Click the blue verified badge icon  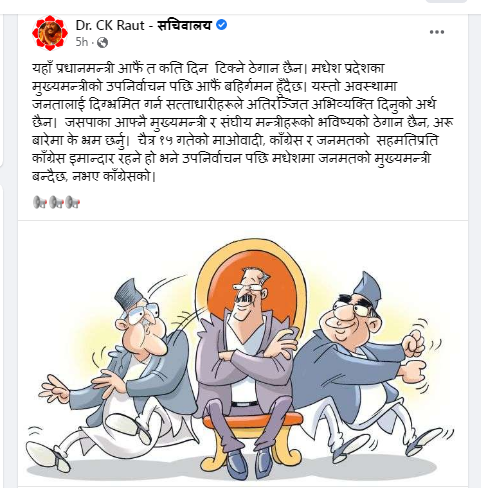(222, 25)
